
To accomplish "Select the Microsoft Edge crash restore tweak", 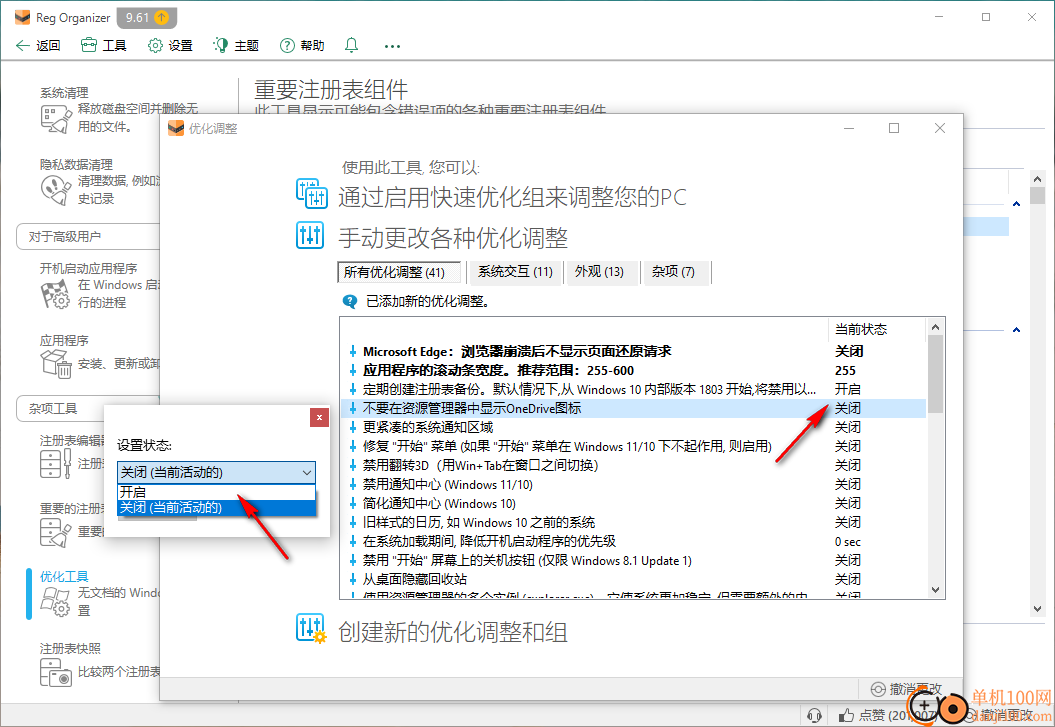I will [x=632, y=351].
